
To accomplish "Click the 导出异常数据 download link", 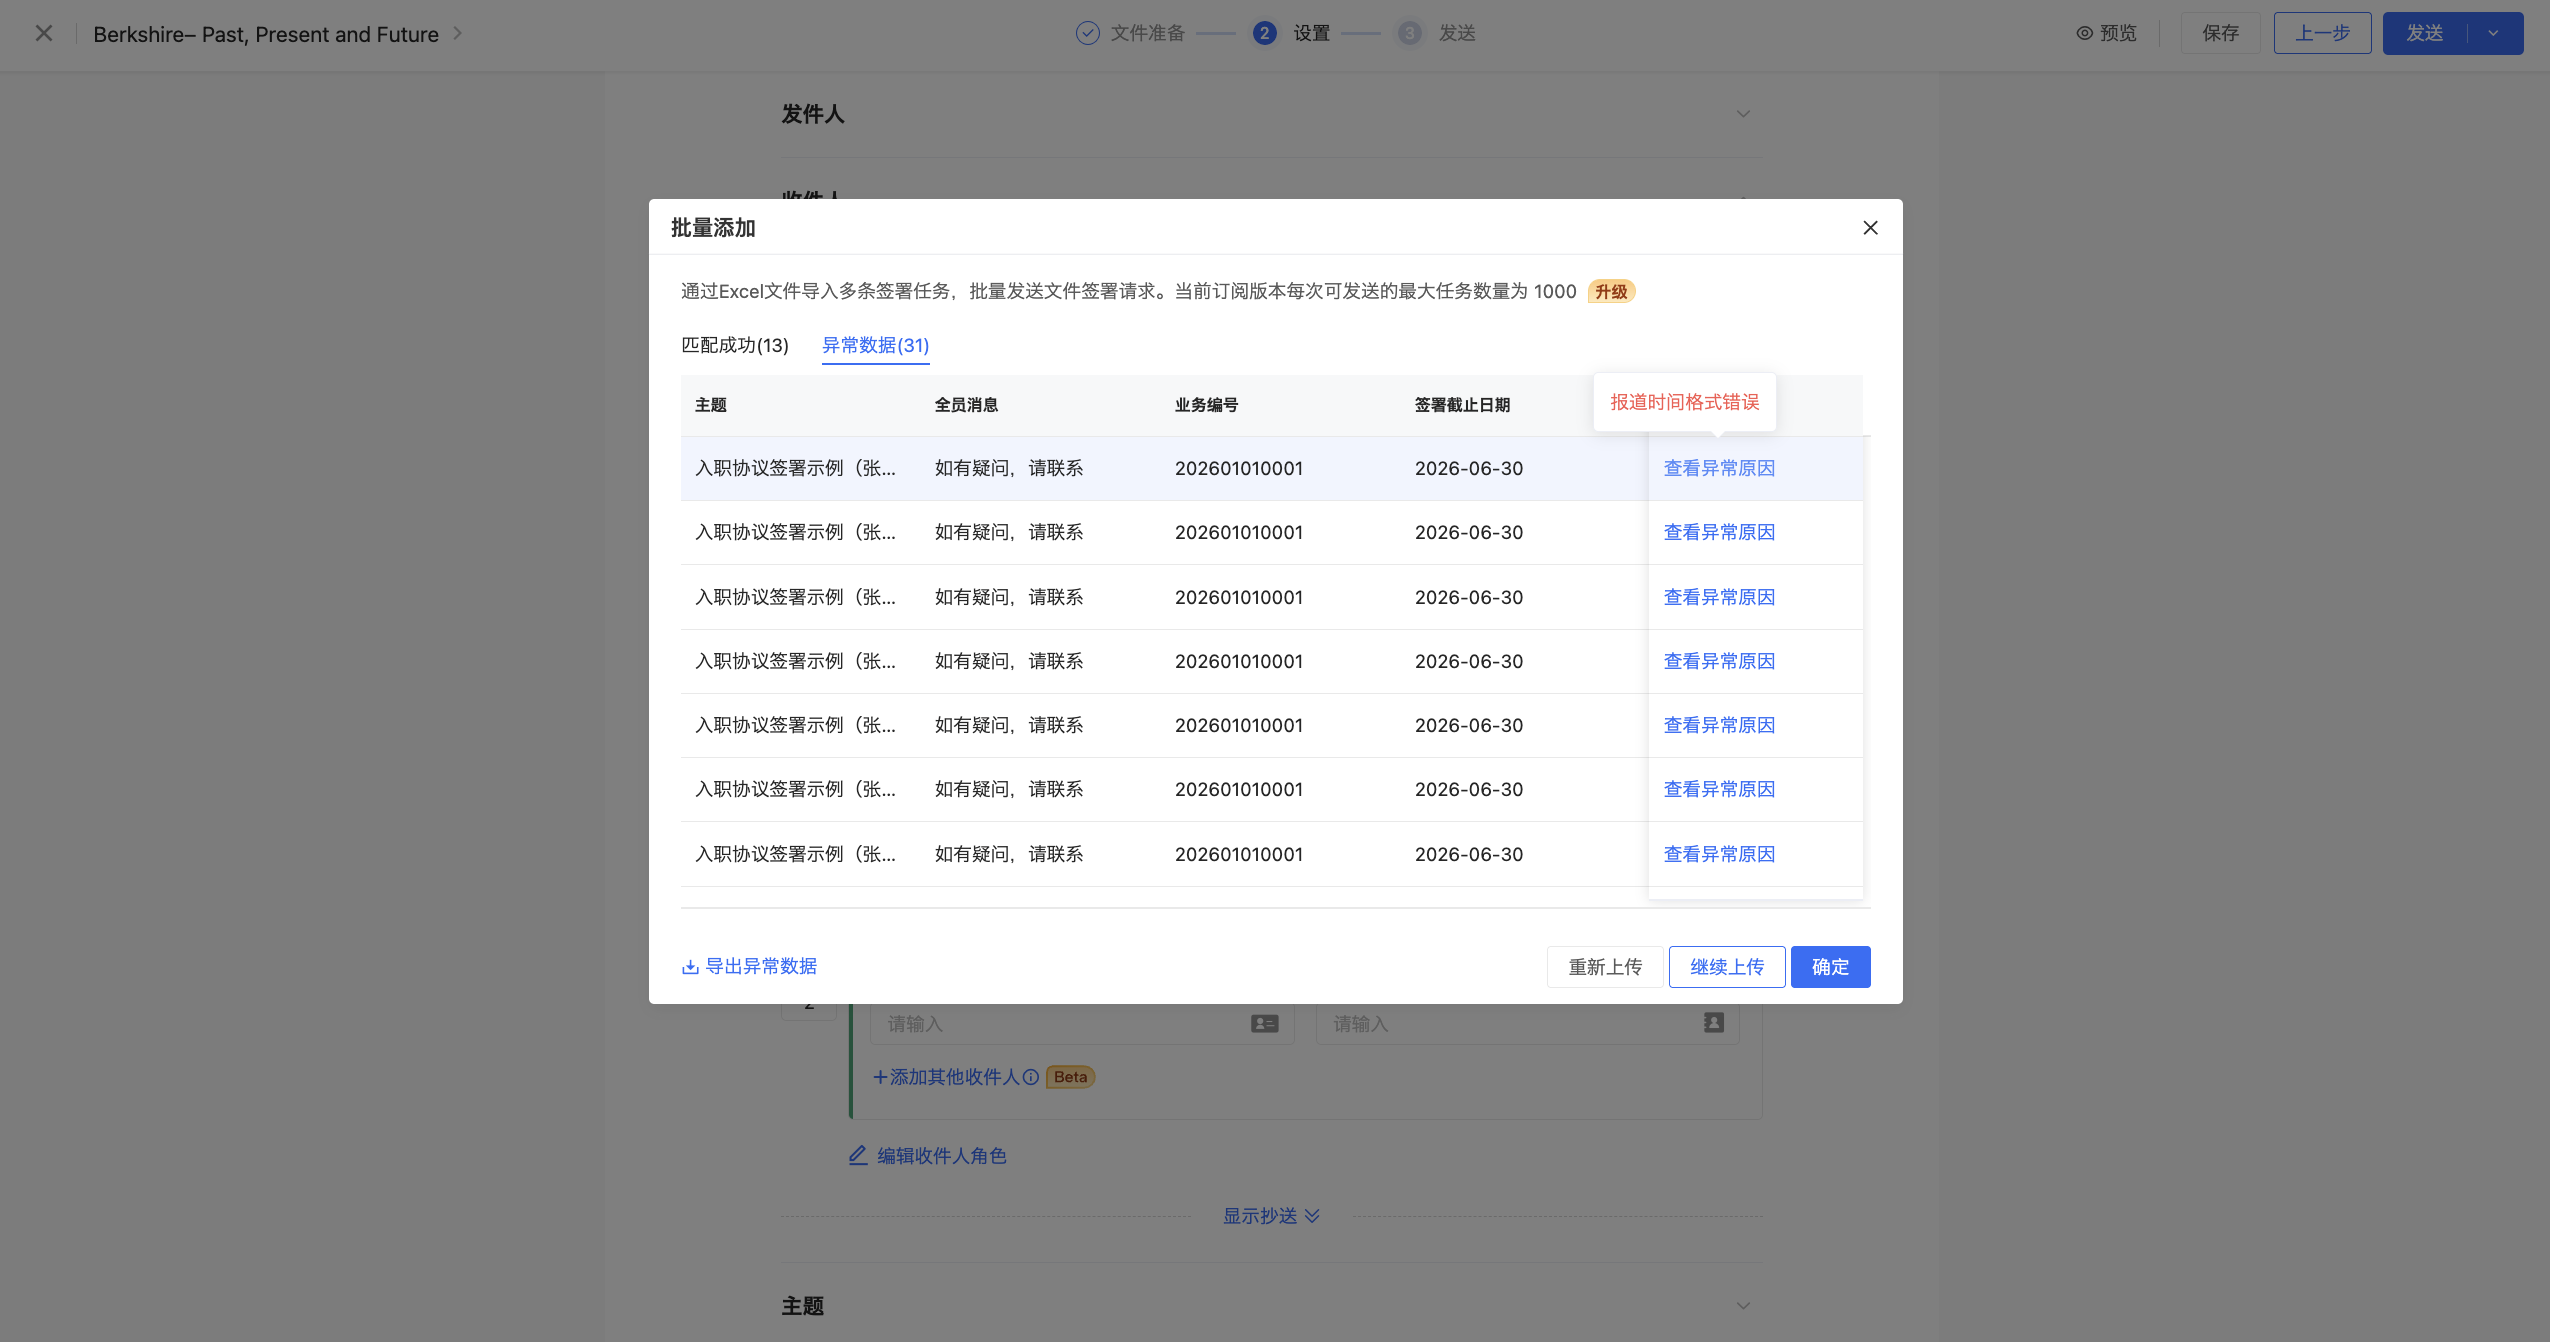I will pyautogui.click(x=749, y=966).
